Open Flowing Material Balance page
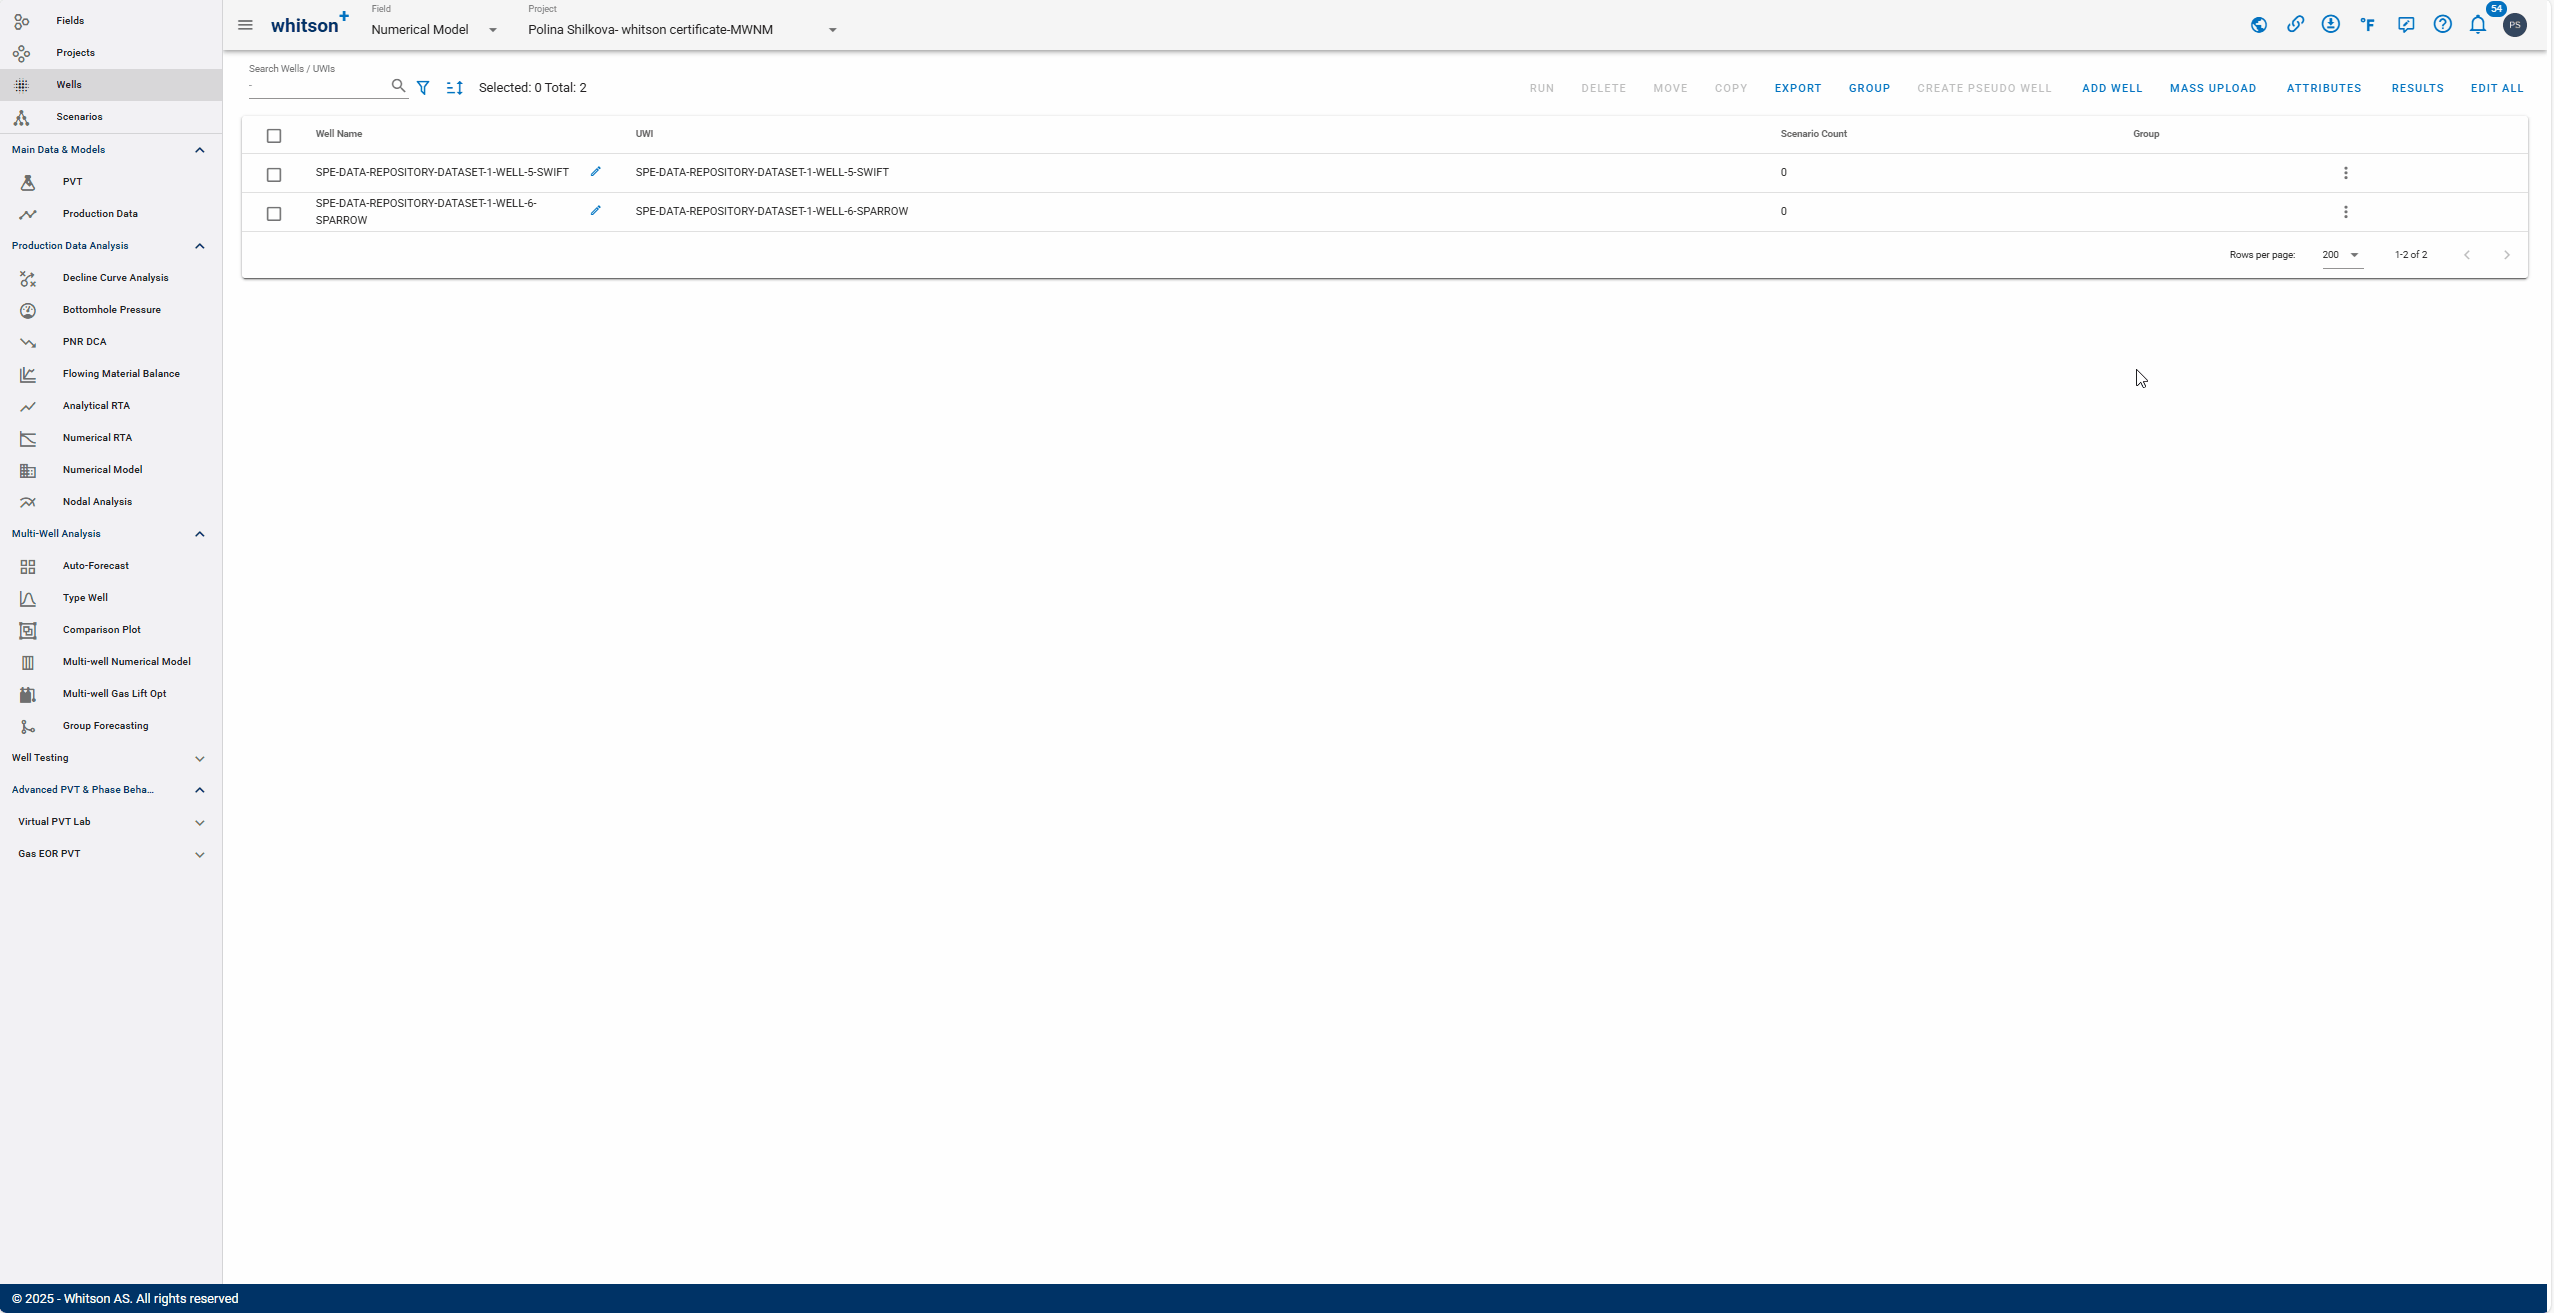Screen dimensions: 2554x1313 point(111,374)
